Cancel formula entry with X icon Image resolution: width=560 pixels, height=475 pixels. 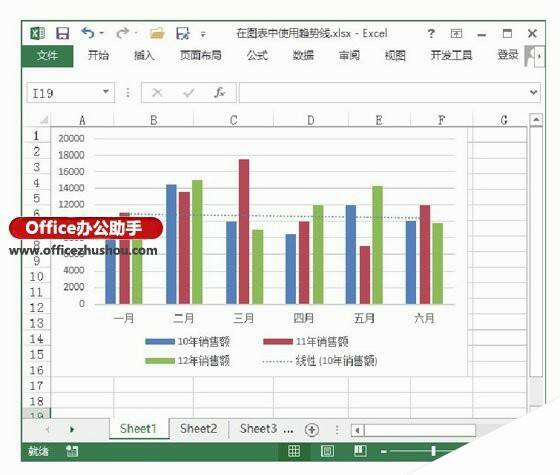click(x=157, y=93)
